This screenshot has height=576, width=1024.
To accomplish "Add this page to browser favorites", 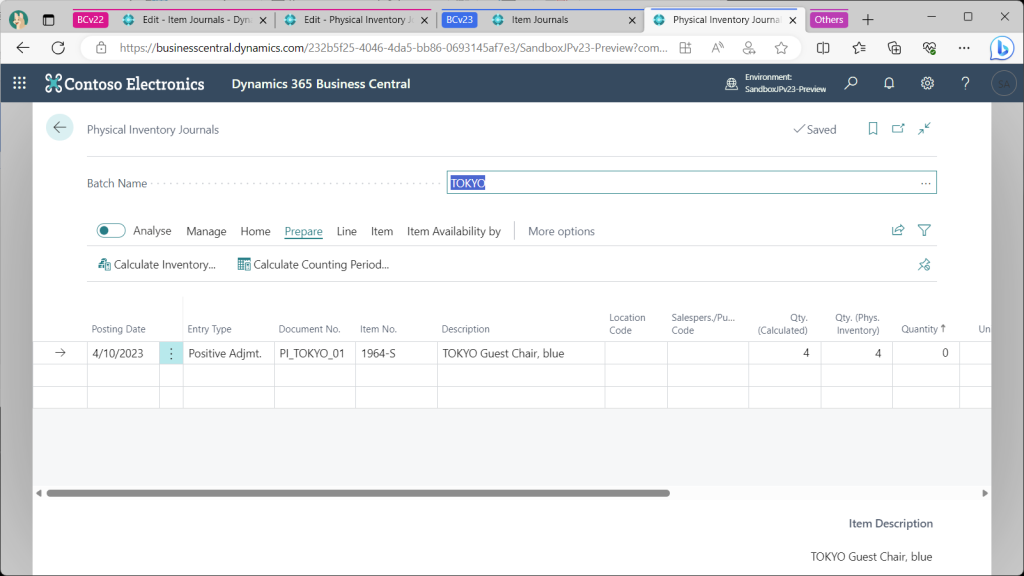I will coord(781,48).
